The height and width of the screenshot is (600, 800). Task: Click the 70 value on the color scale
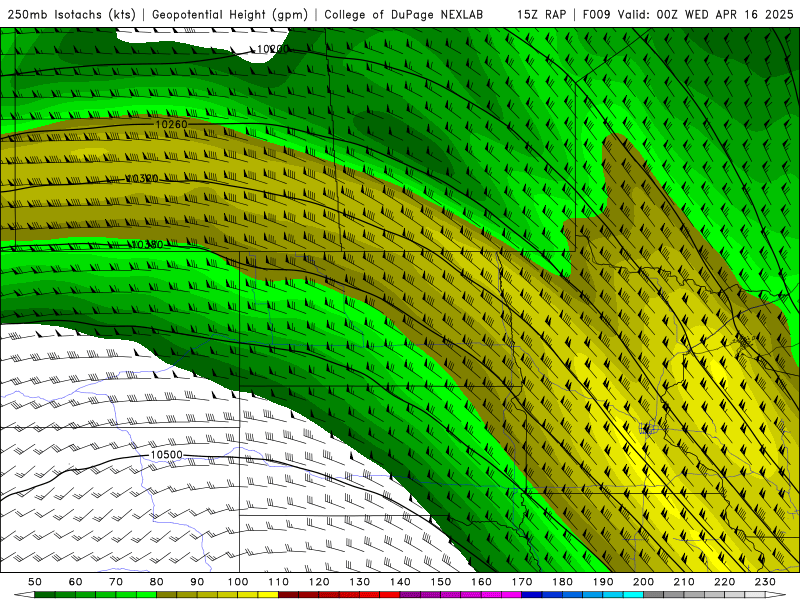[116, 582]
